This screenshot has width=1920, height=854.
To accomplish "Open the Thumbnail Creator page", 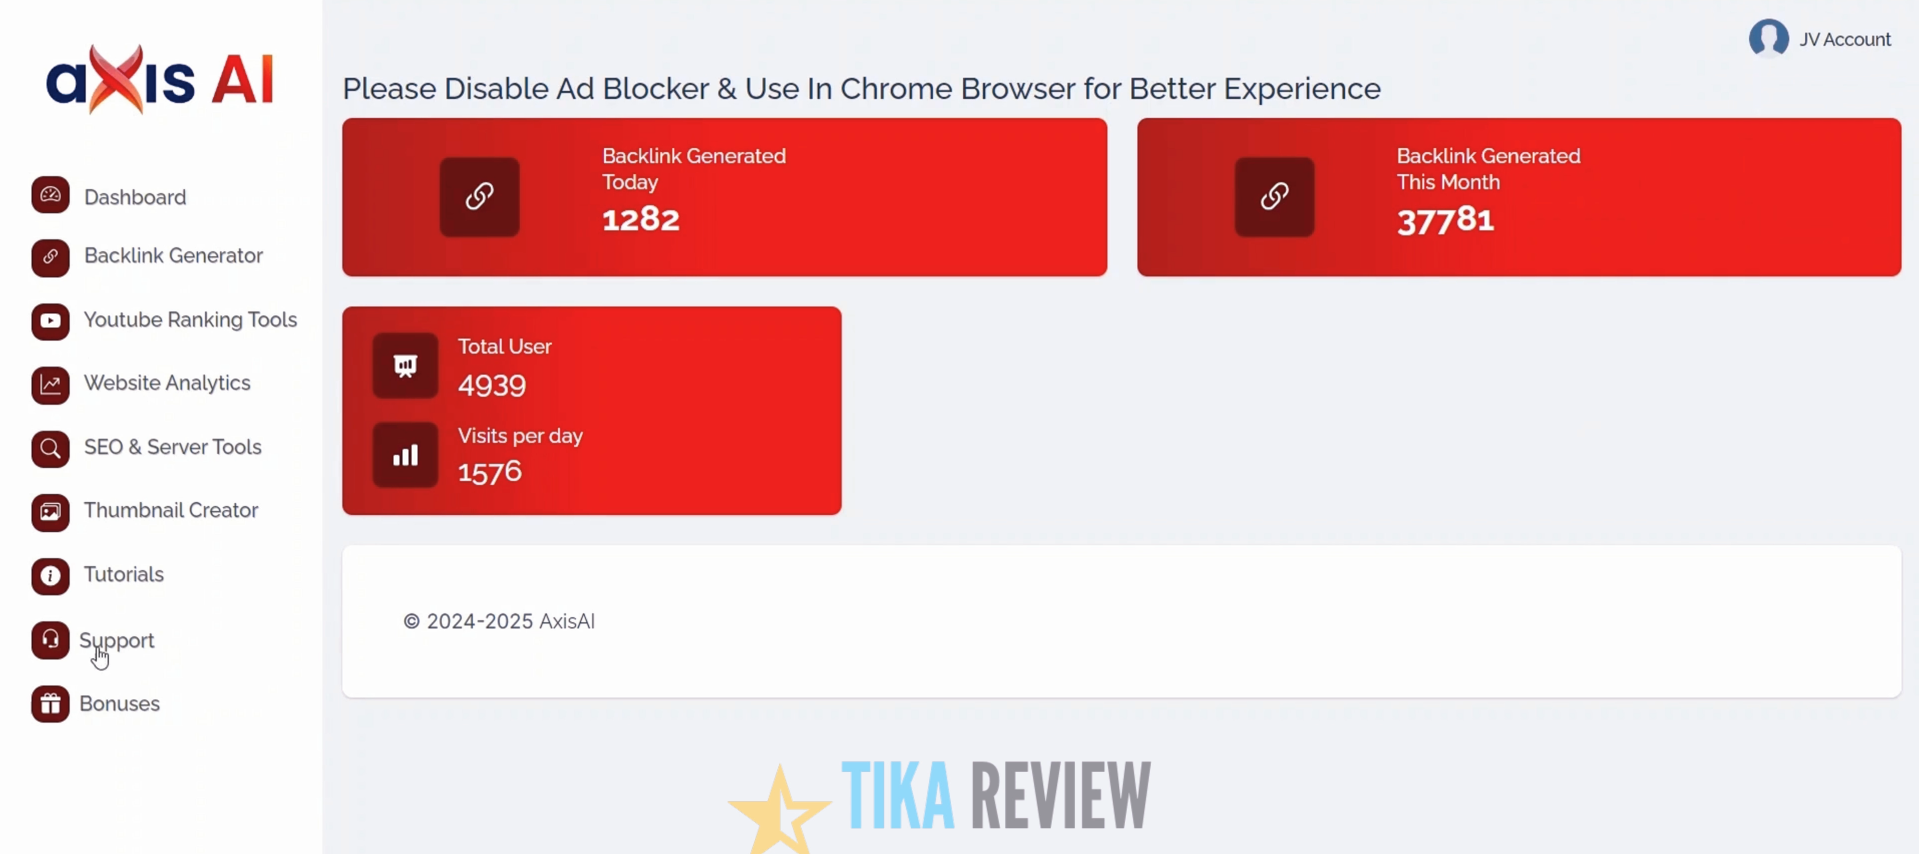I will click(x=171, y=510).
